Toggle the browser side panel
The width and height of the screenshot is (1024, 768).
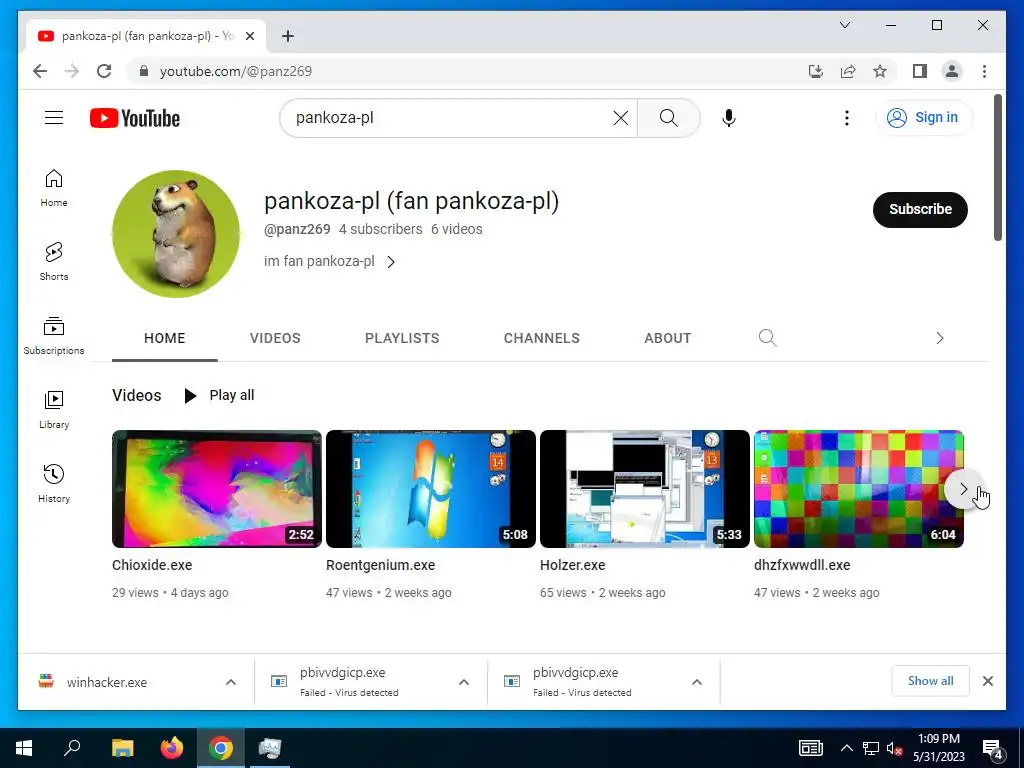click(920, 71)
